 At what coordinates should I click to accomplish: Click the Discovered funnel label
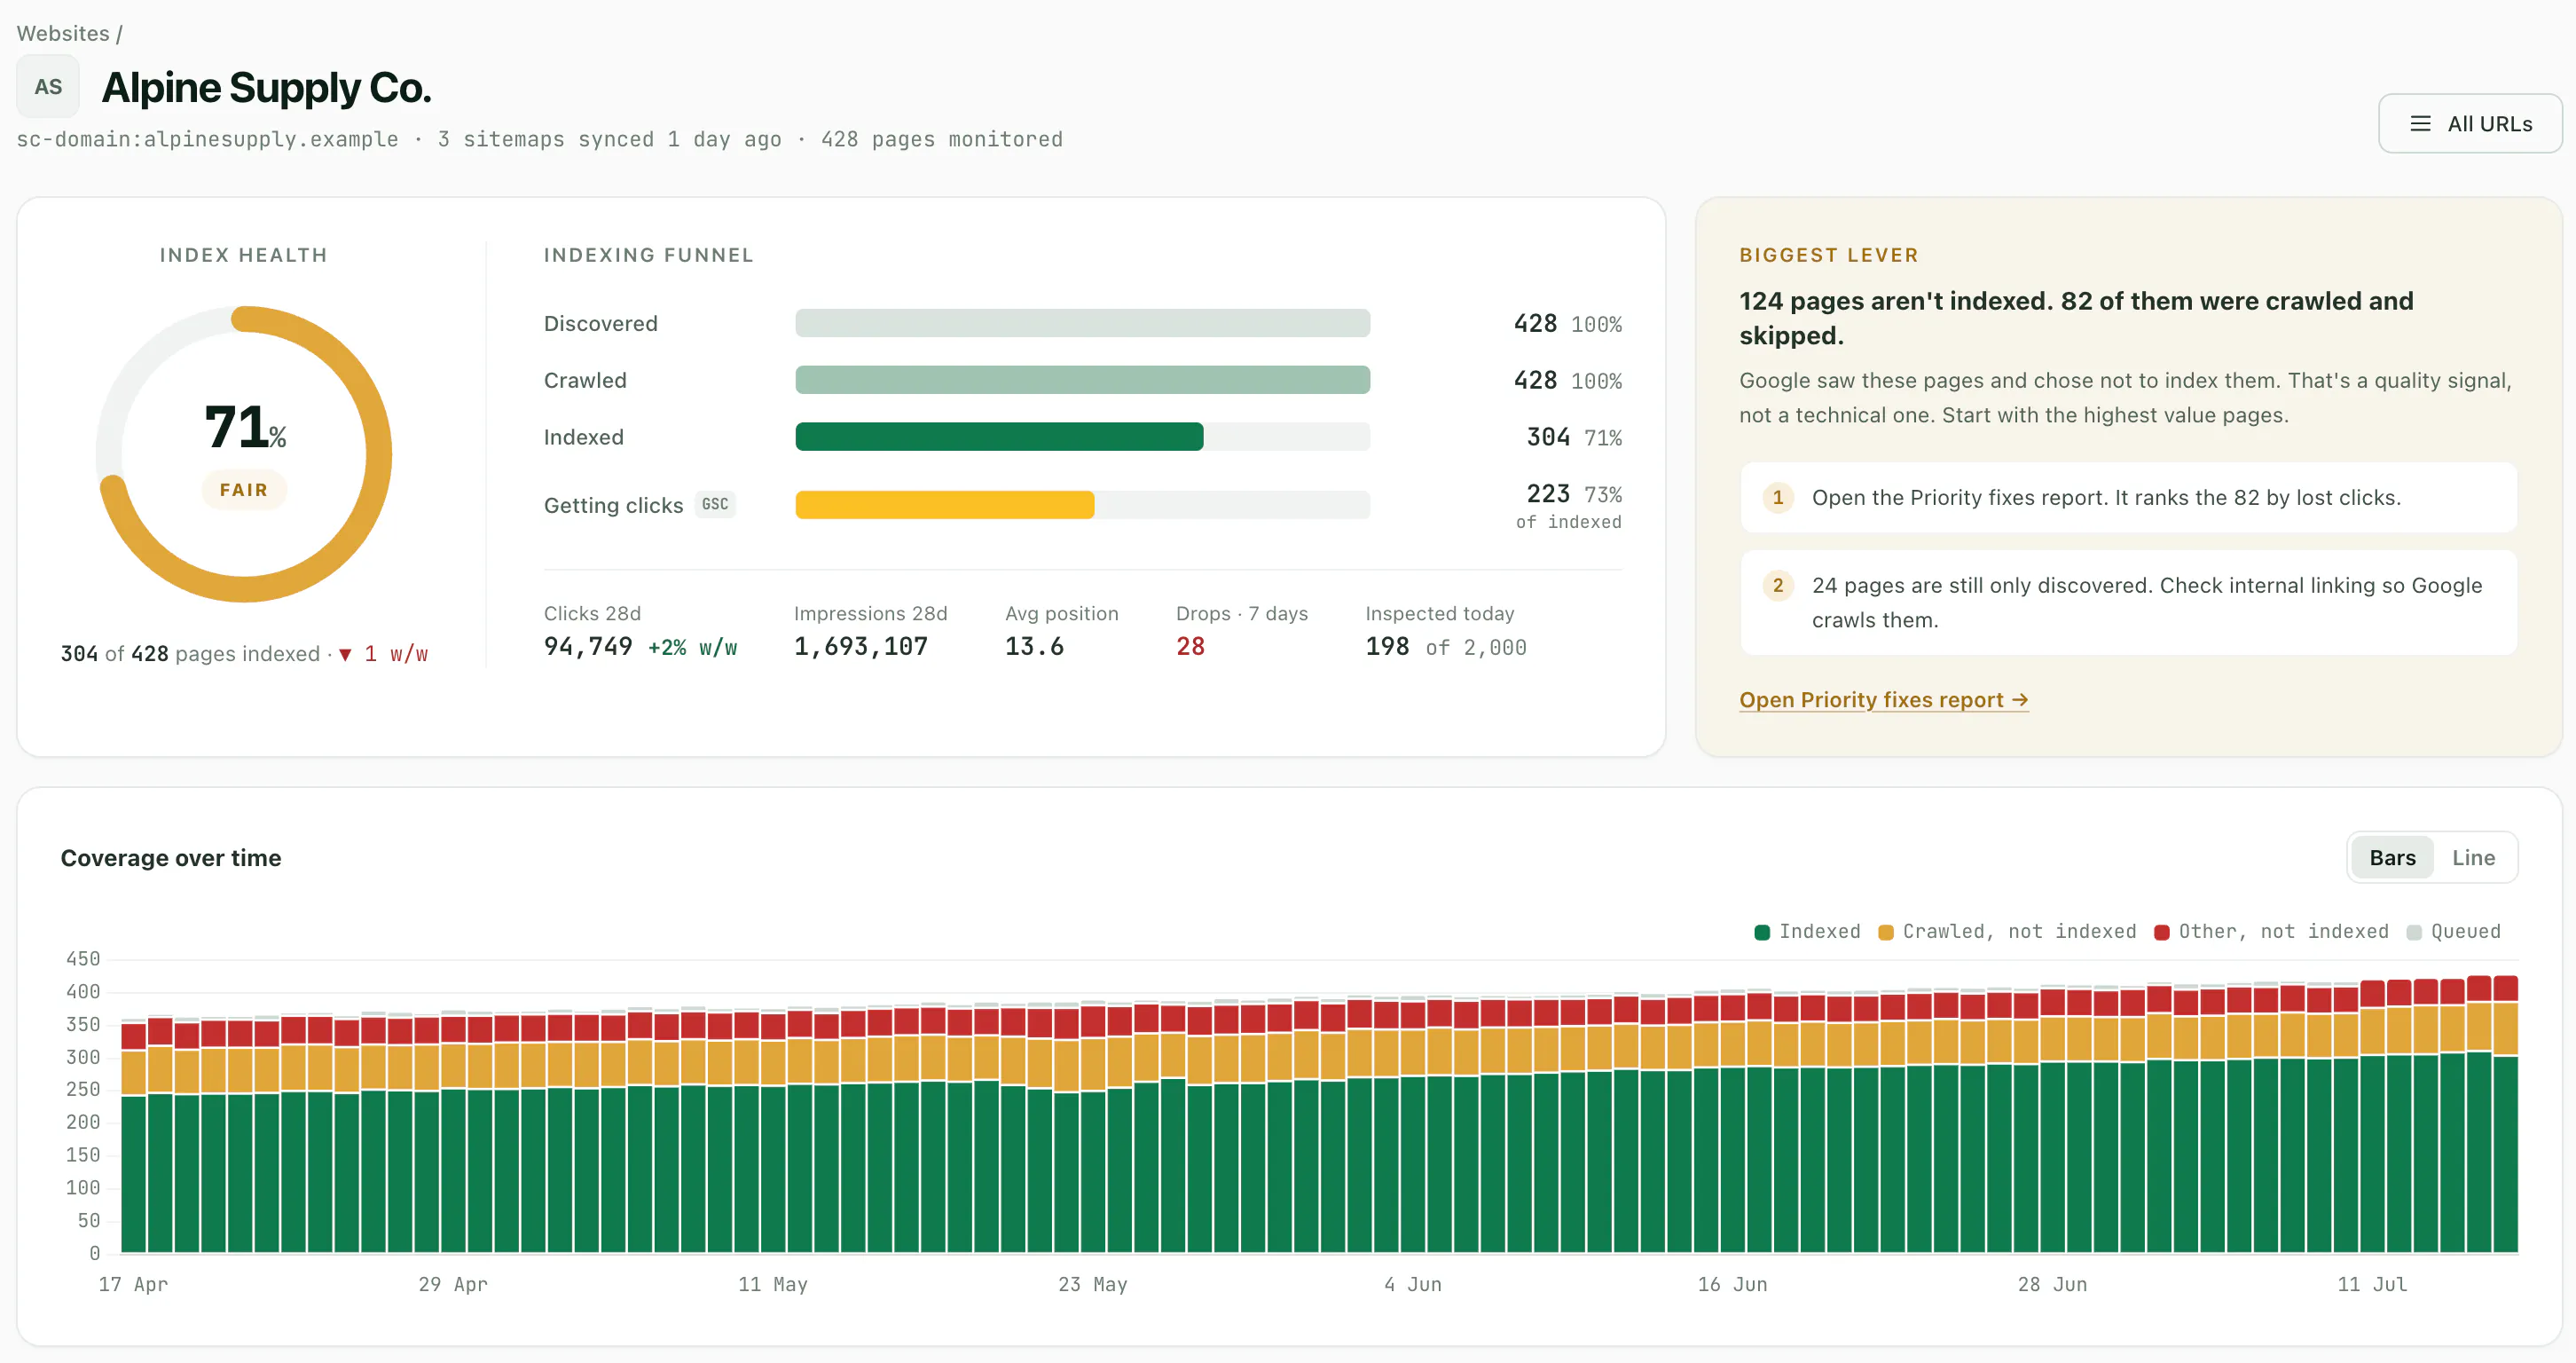(x=600, y=323)
